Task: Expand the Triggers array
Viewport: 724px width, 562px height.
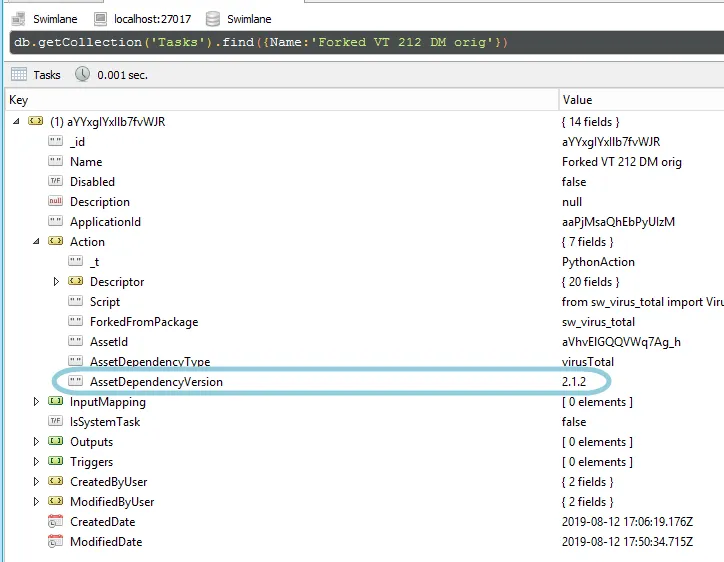Action: point(36,461)
